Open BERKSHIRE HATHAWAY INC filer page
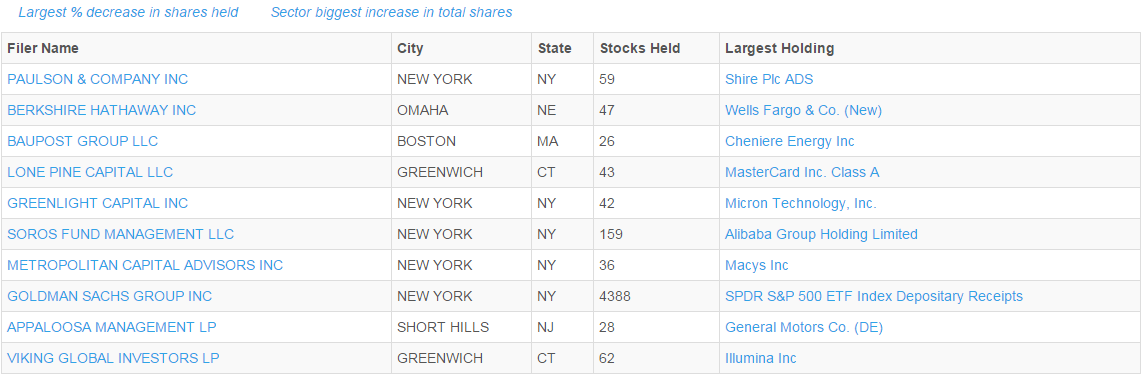 click(101, 110)
